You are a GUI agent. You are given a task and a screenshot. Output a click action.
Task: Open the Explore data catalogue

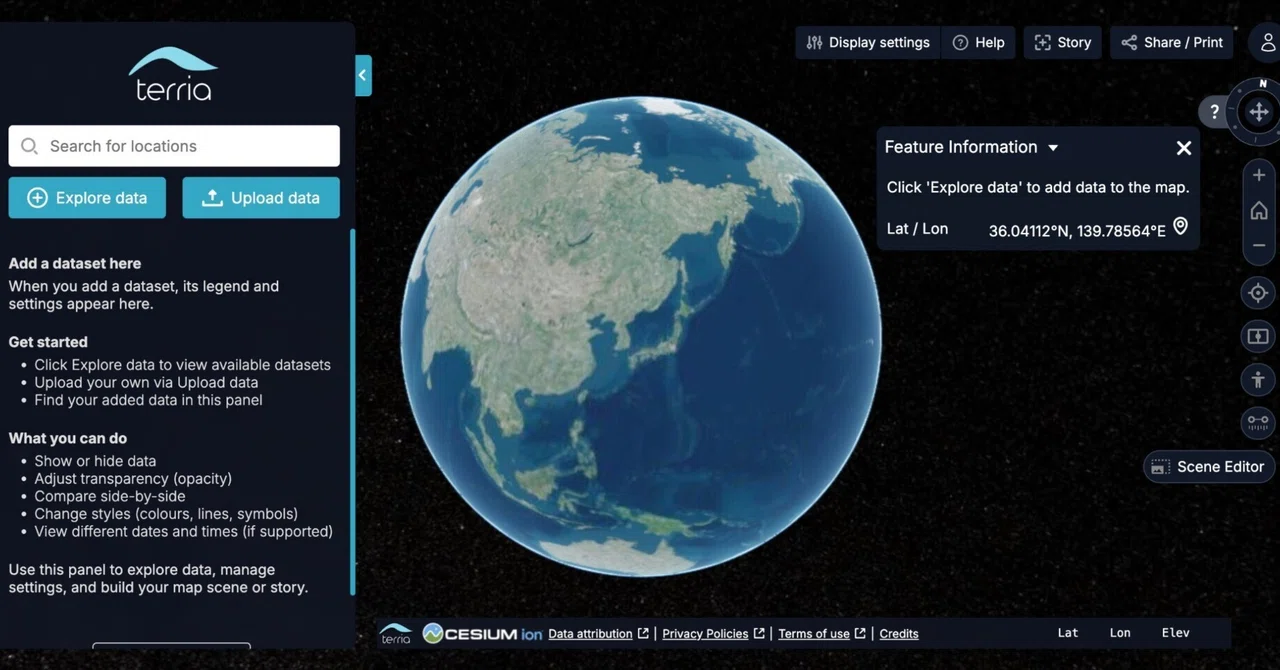click(x=87, y=198)
